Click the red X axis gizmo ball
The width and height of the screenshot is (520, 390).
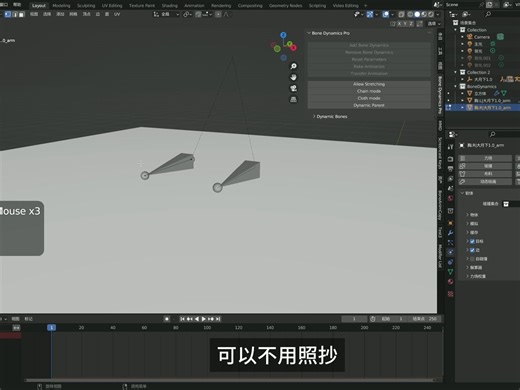[x=294, y=48]
